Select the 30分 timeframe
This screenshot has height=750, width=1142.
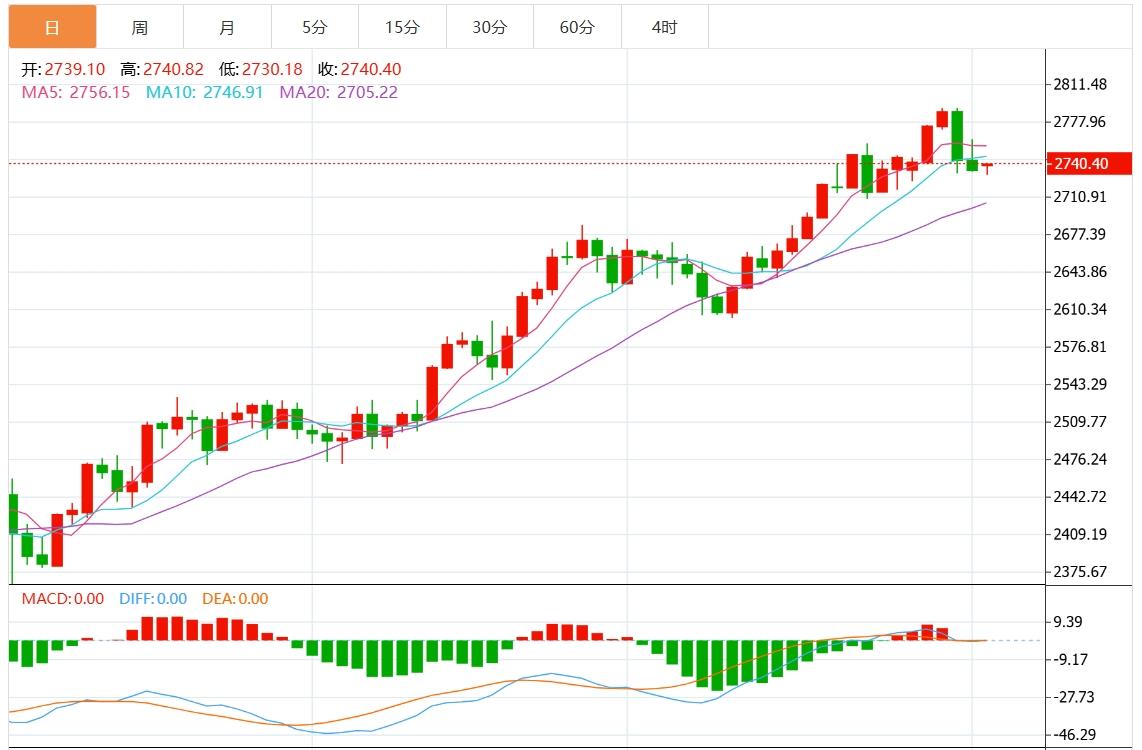tap(489, 27)
